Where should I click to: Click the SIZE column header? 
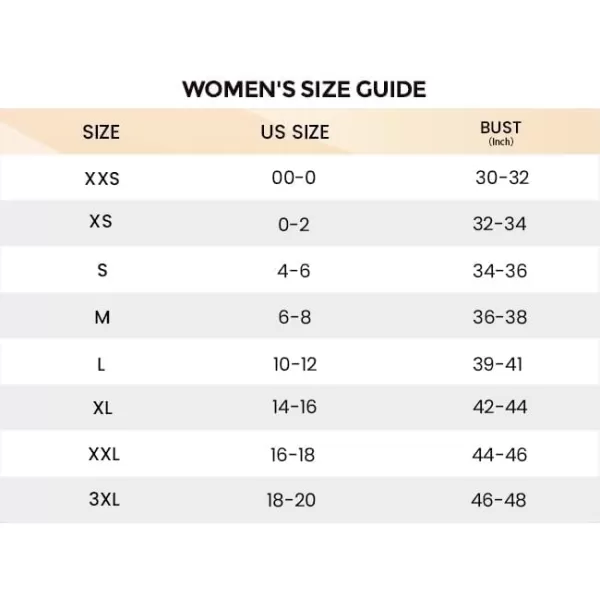tap(101, 132)
